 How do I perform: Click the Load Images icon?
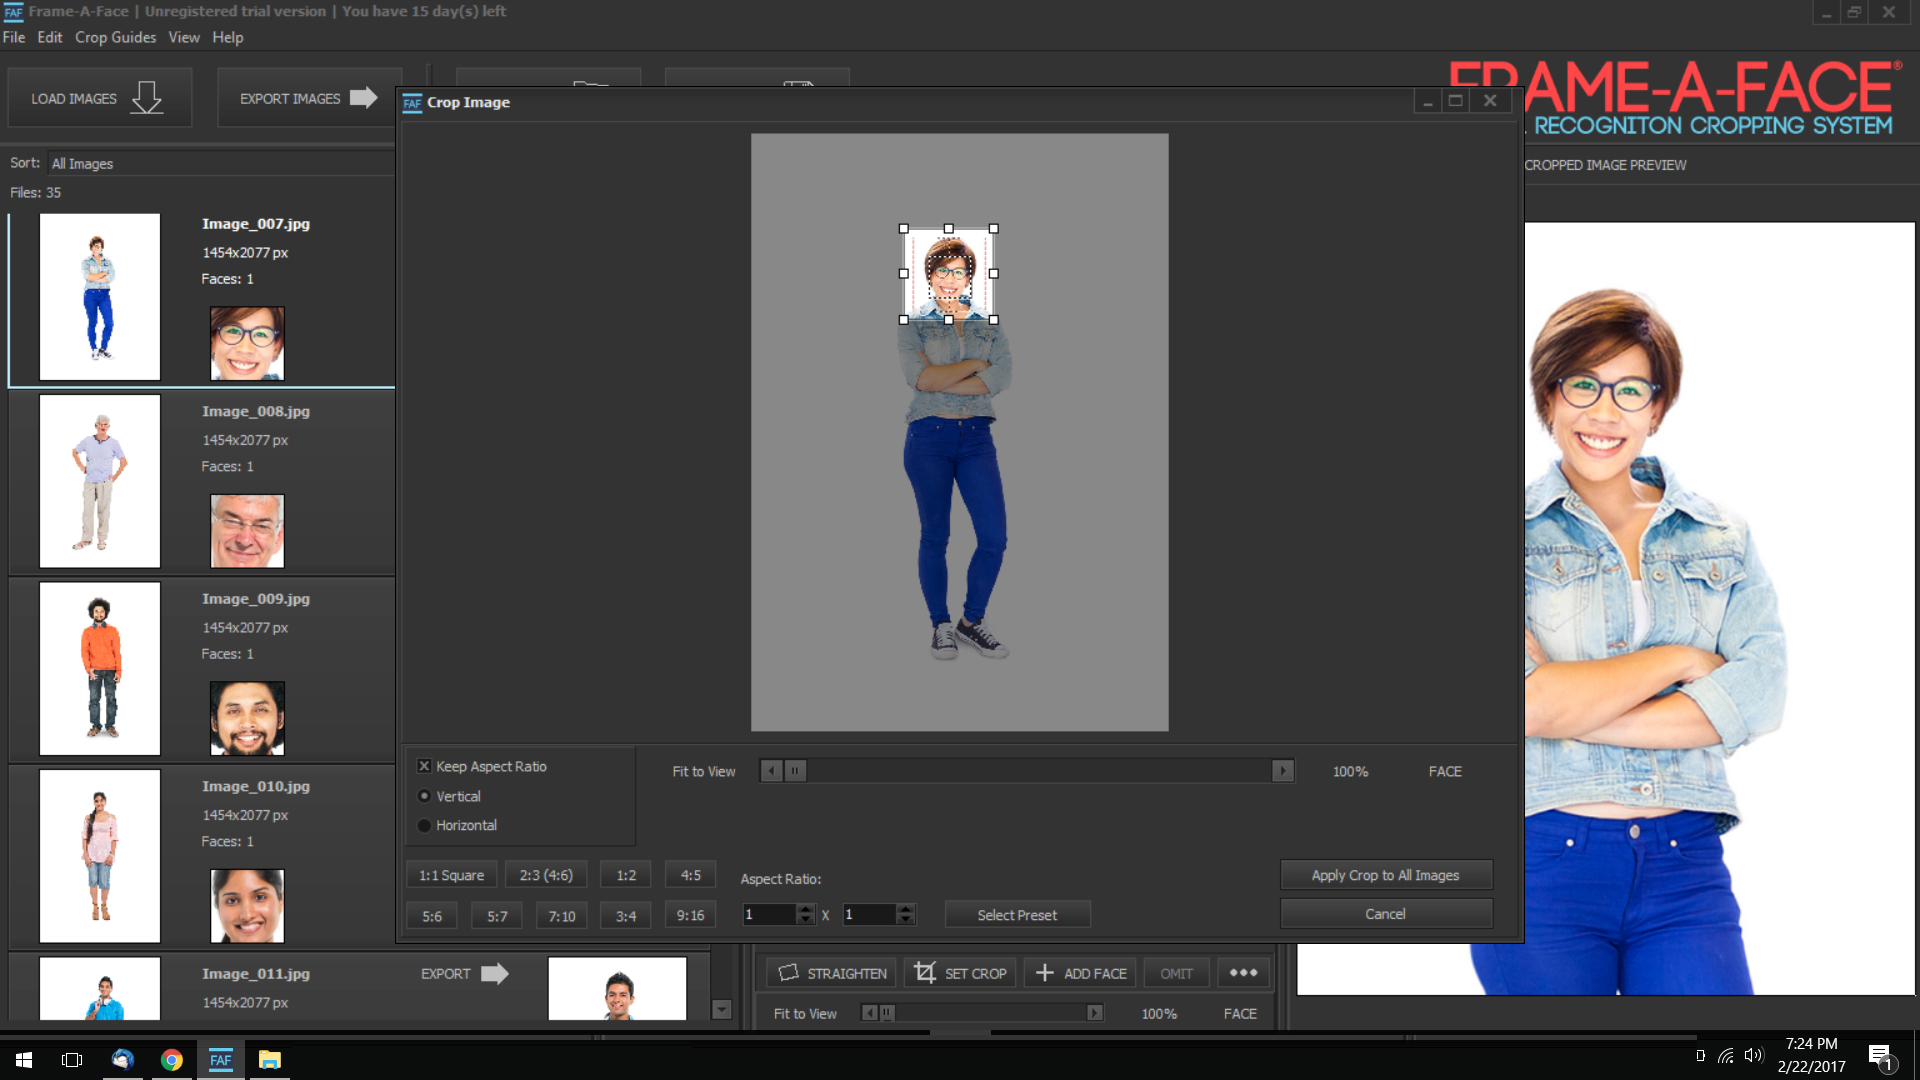tap(146, 97)
